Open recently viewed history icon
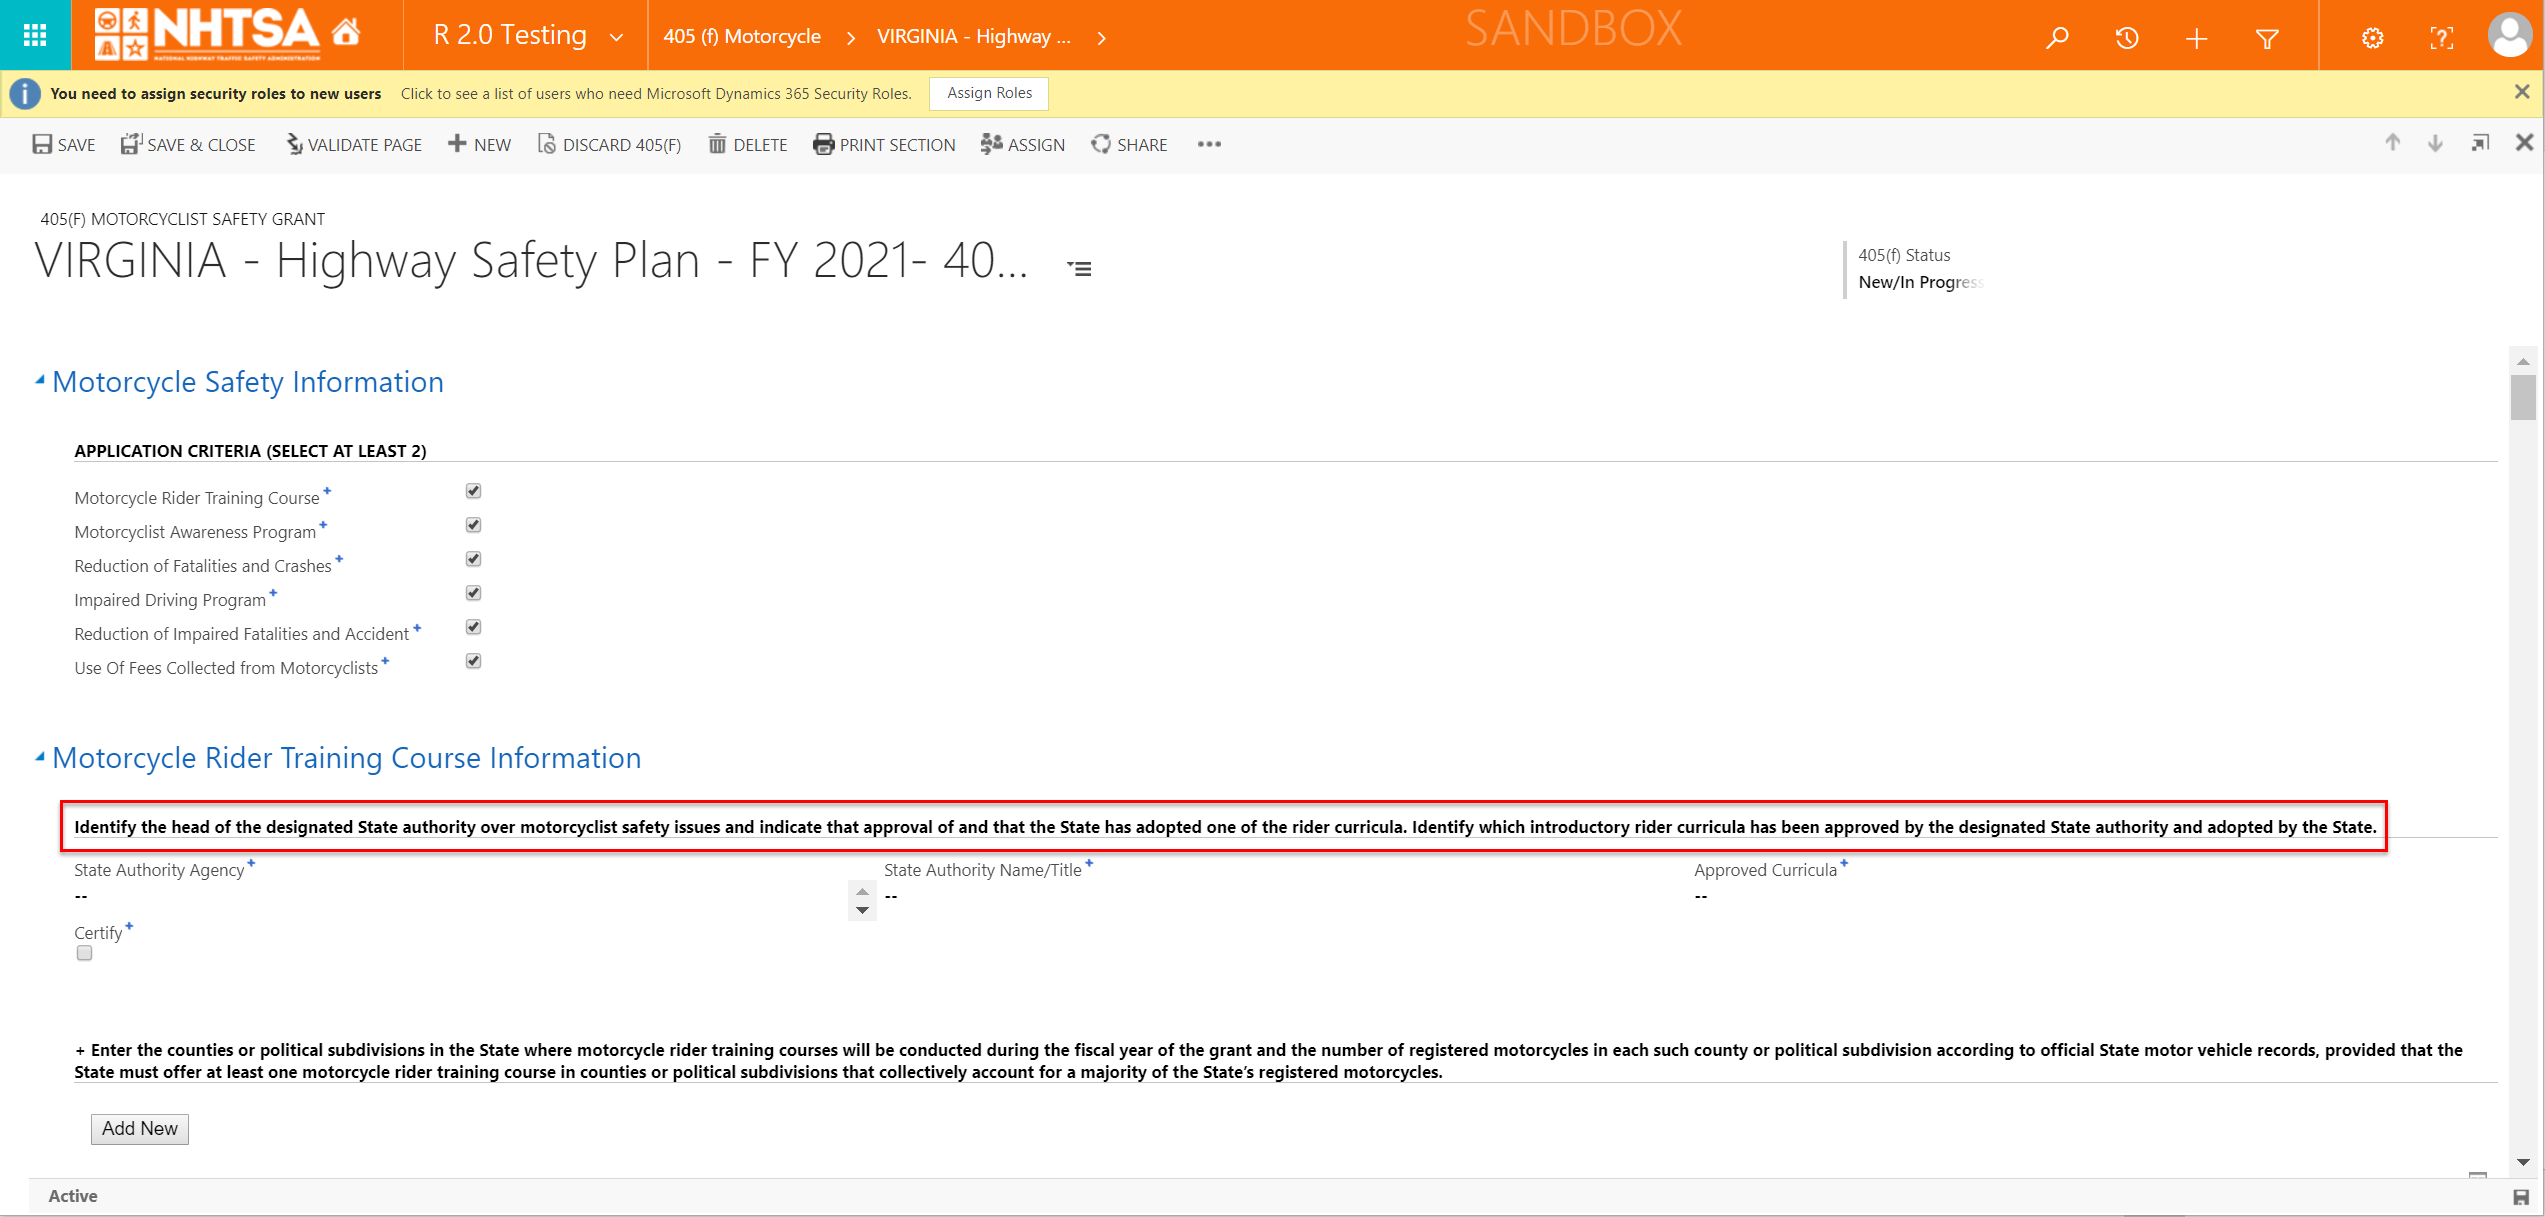Viewport: 2545px width, 1217px height. 2126,38
